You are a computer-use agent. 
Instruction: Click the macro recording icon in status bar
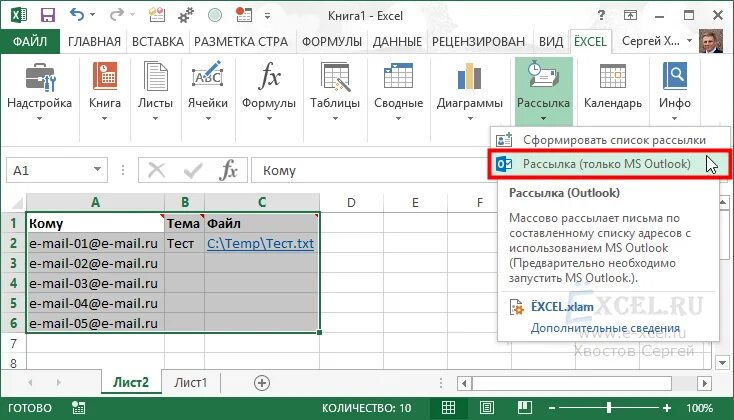point(79,408)
